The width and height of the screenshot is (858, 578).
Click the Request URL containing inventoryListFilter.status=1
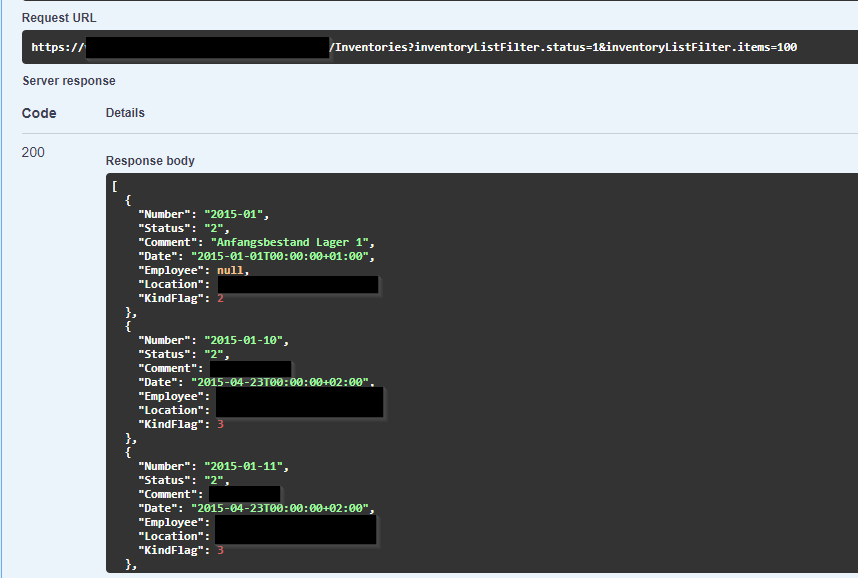(430, 46)
